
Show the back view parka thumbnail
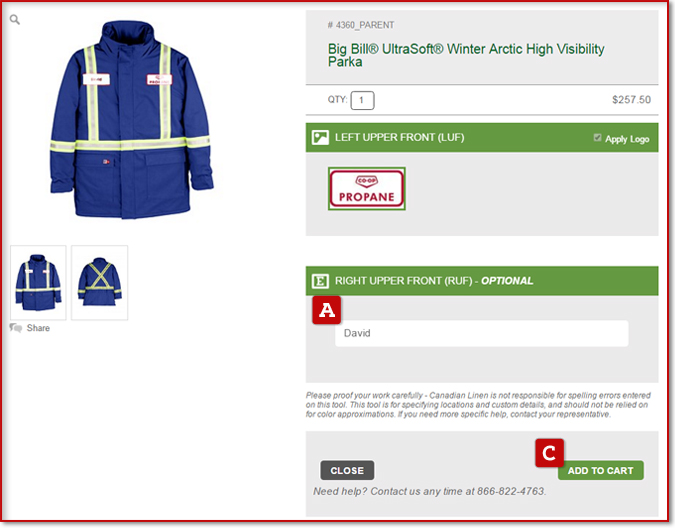point(99,283)
